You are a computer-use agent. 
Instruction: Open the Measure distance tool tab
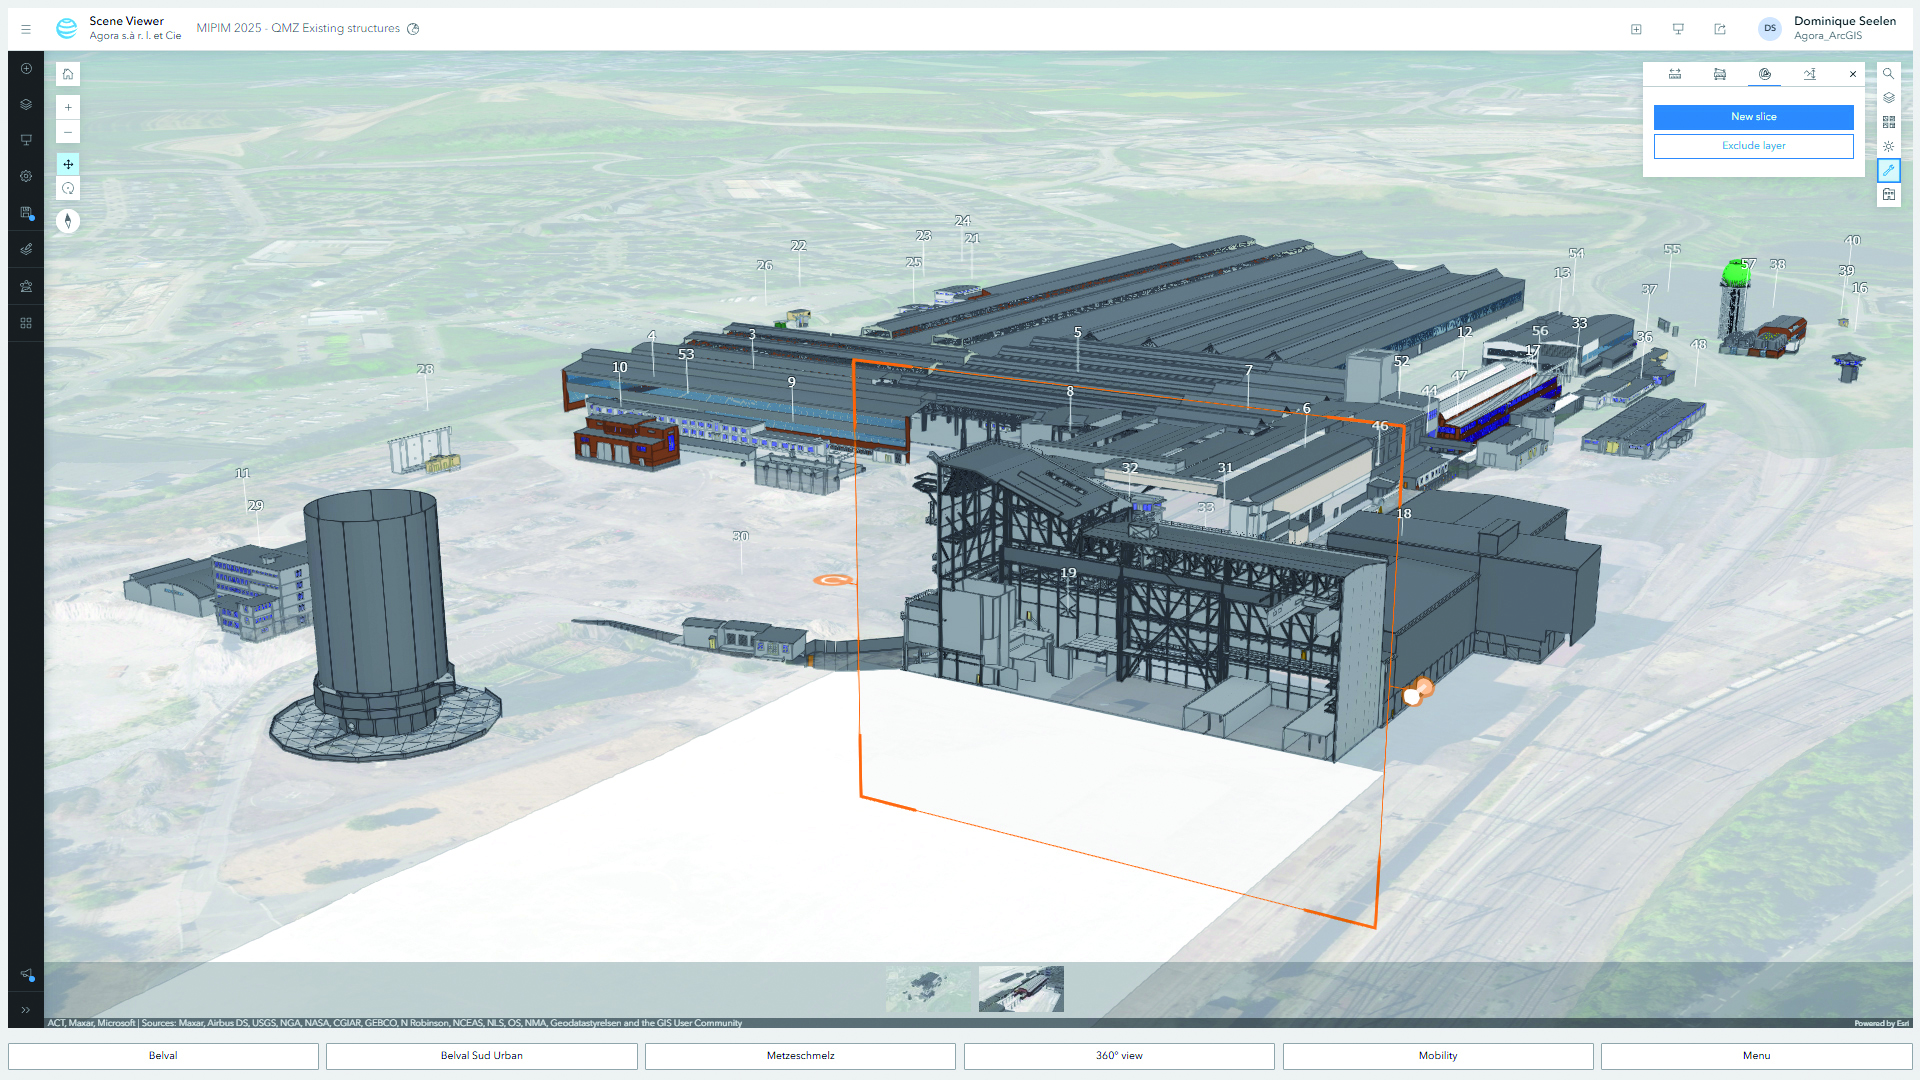[1675, 74]
